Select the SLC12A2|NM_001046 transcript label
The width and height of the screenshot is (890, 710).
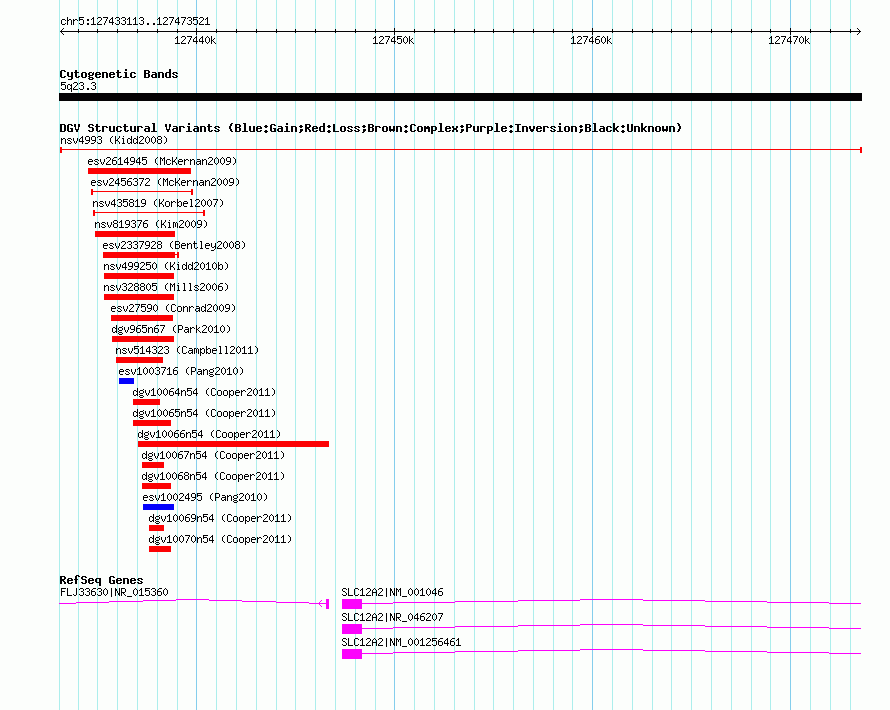point(392,592)
